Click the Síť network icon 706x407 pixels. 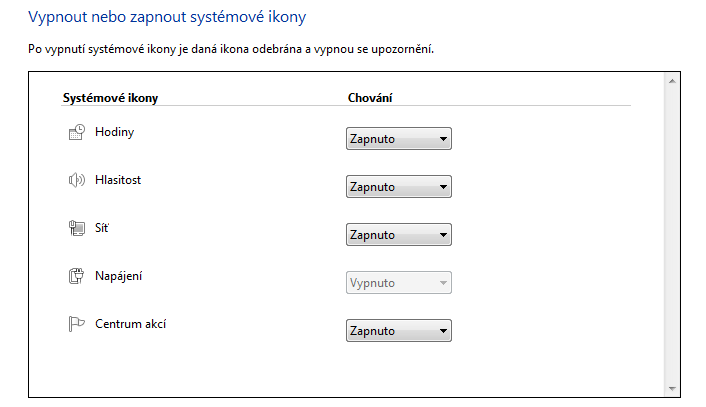tap(77, 228)
